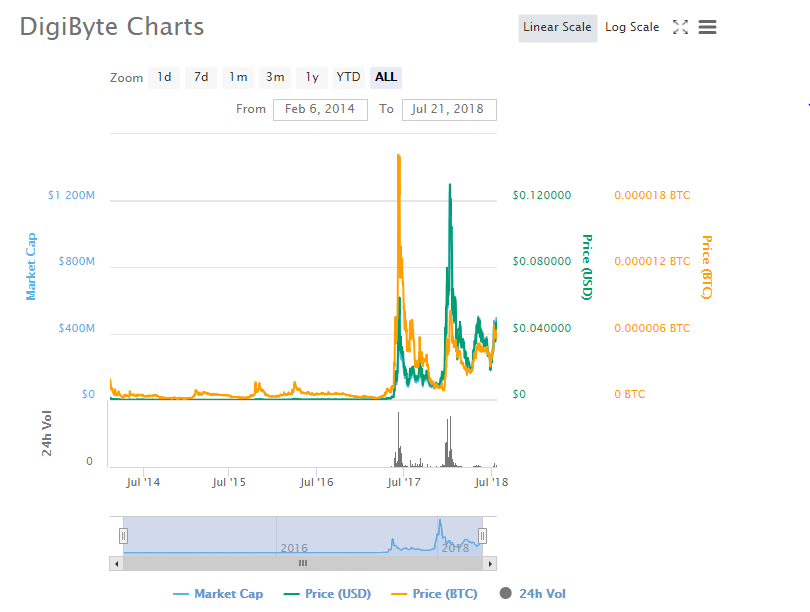Click the Jul '15 axis label
Screen dimensions: 810x612
click(229, 482)
